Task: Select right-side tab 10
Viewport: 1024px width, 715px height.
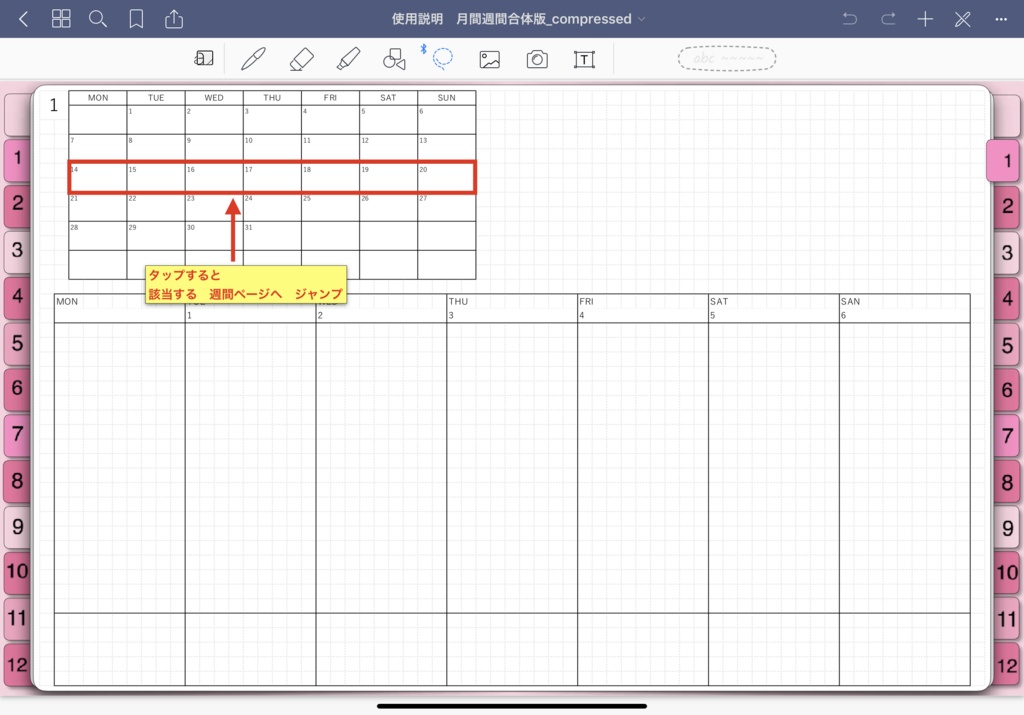Action: pos(1006,573)
